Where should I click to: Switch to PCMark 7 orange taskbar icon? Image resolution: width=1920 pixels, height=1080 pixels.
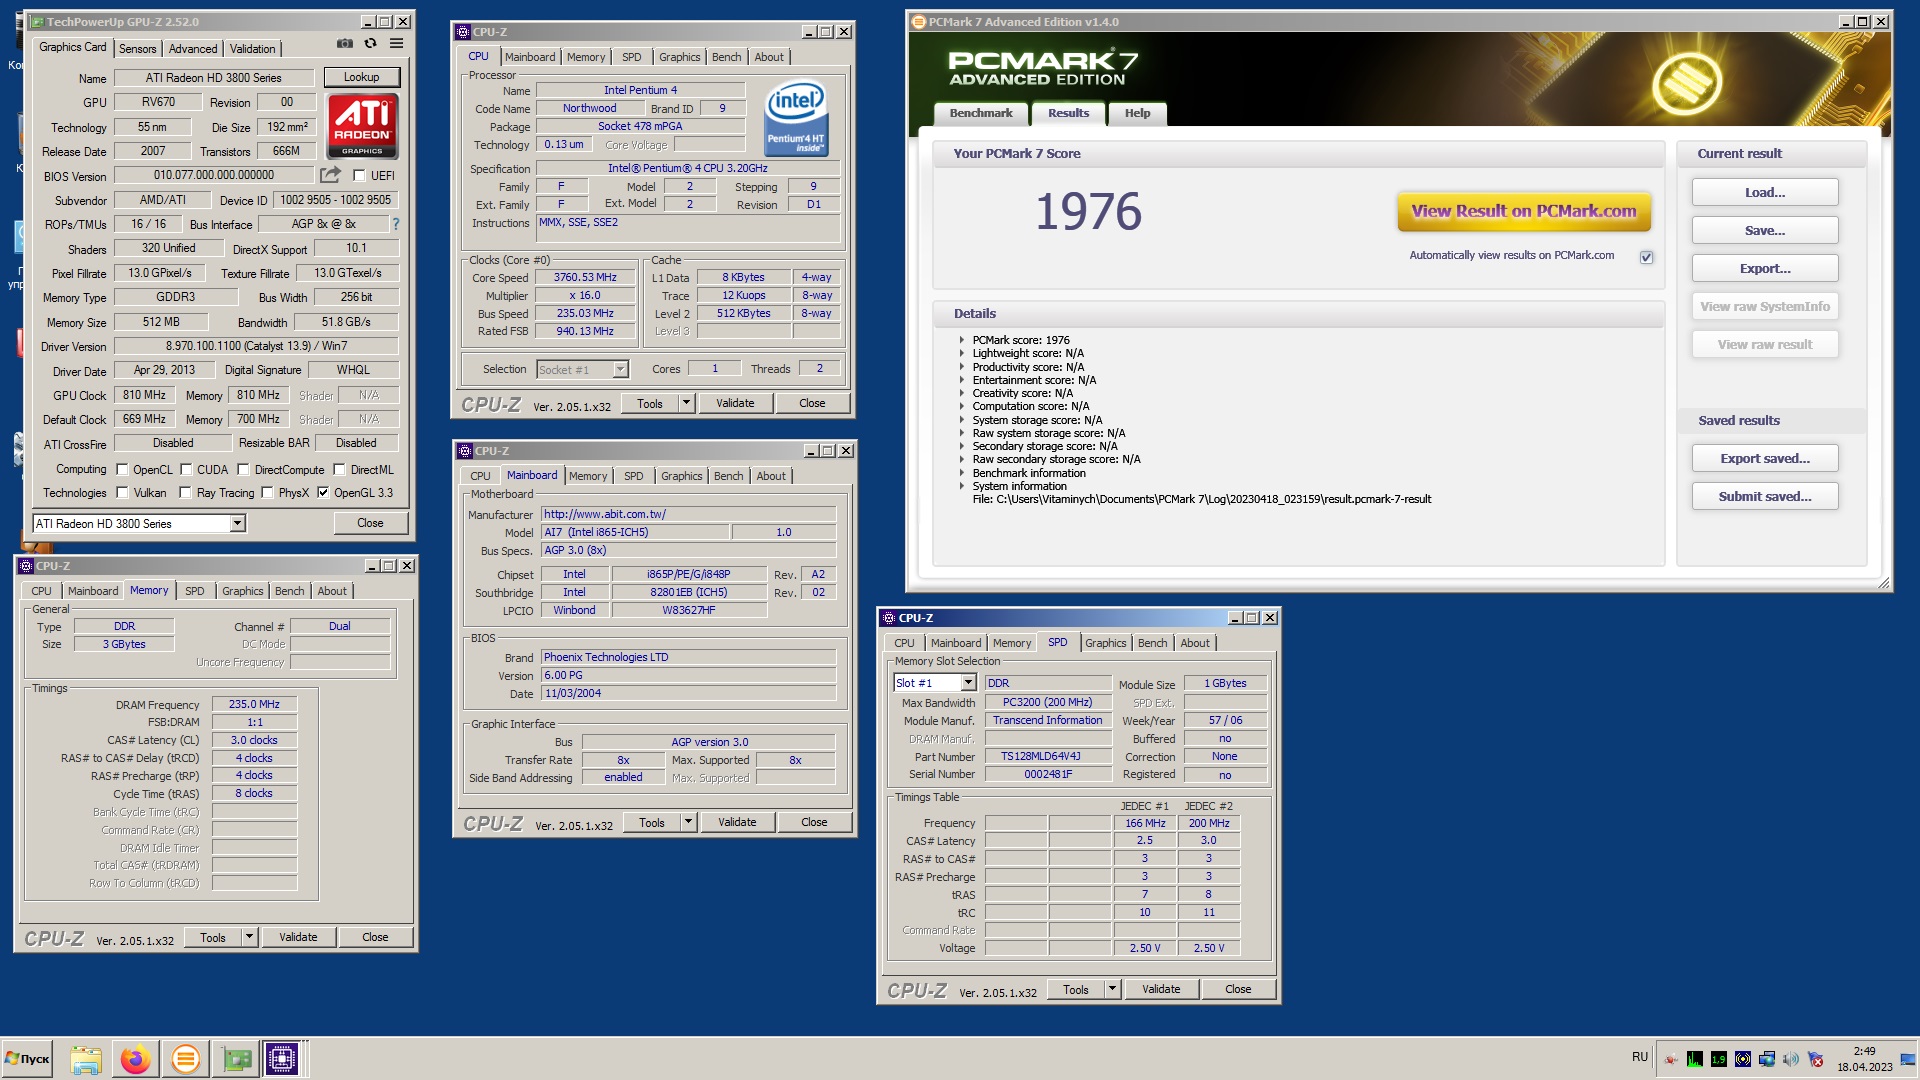(185, 1059)
